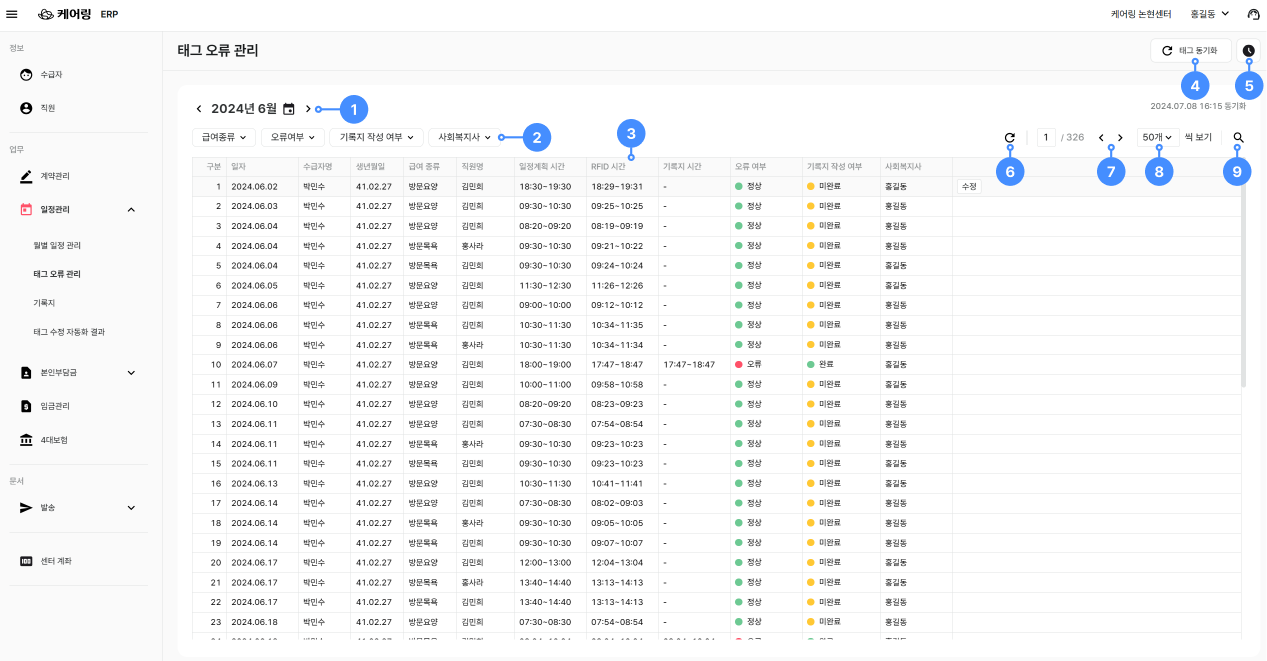Change rows per page from 50개

point(1158,137)
